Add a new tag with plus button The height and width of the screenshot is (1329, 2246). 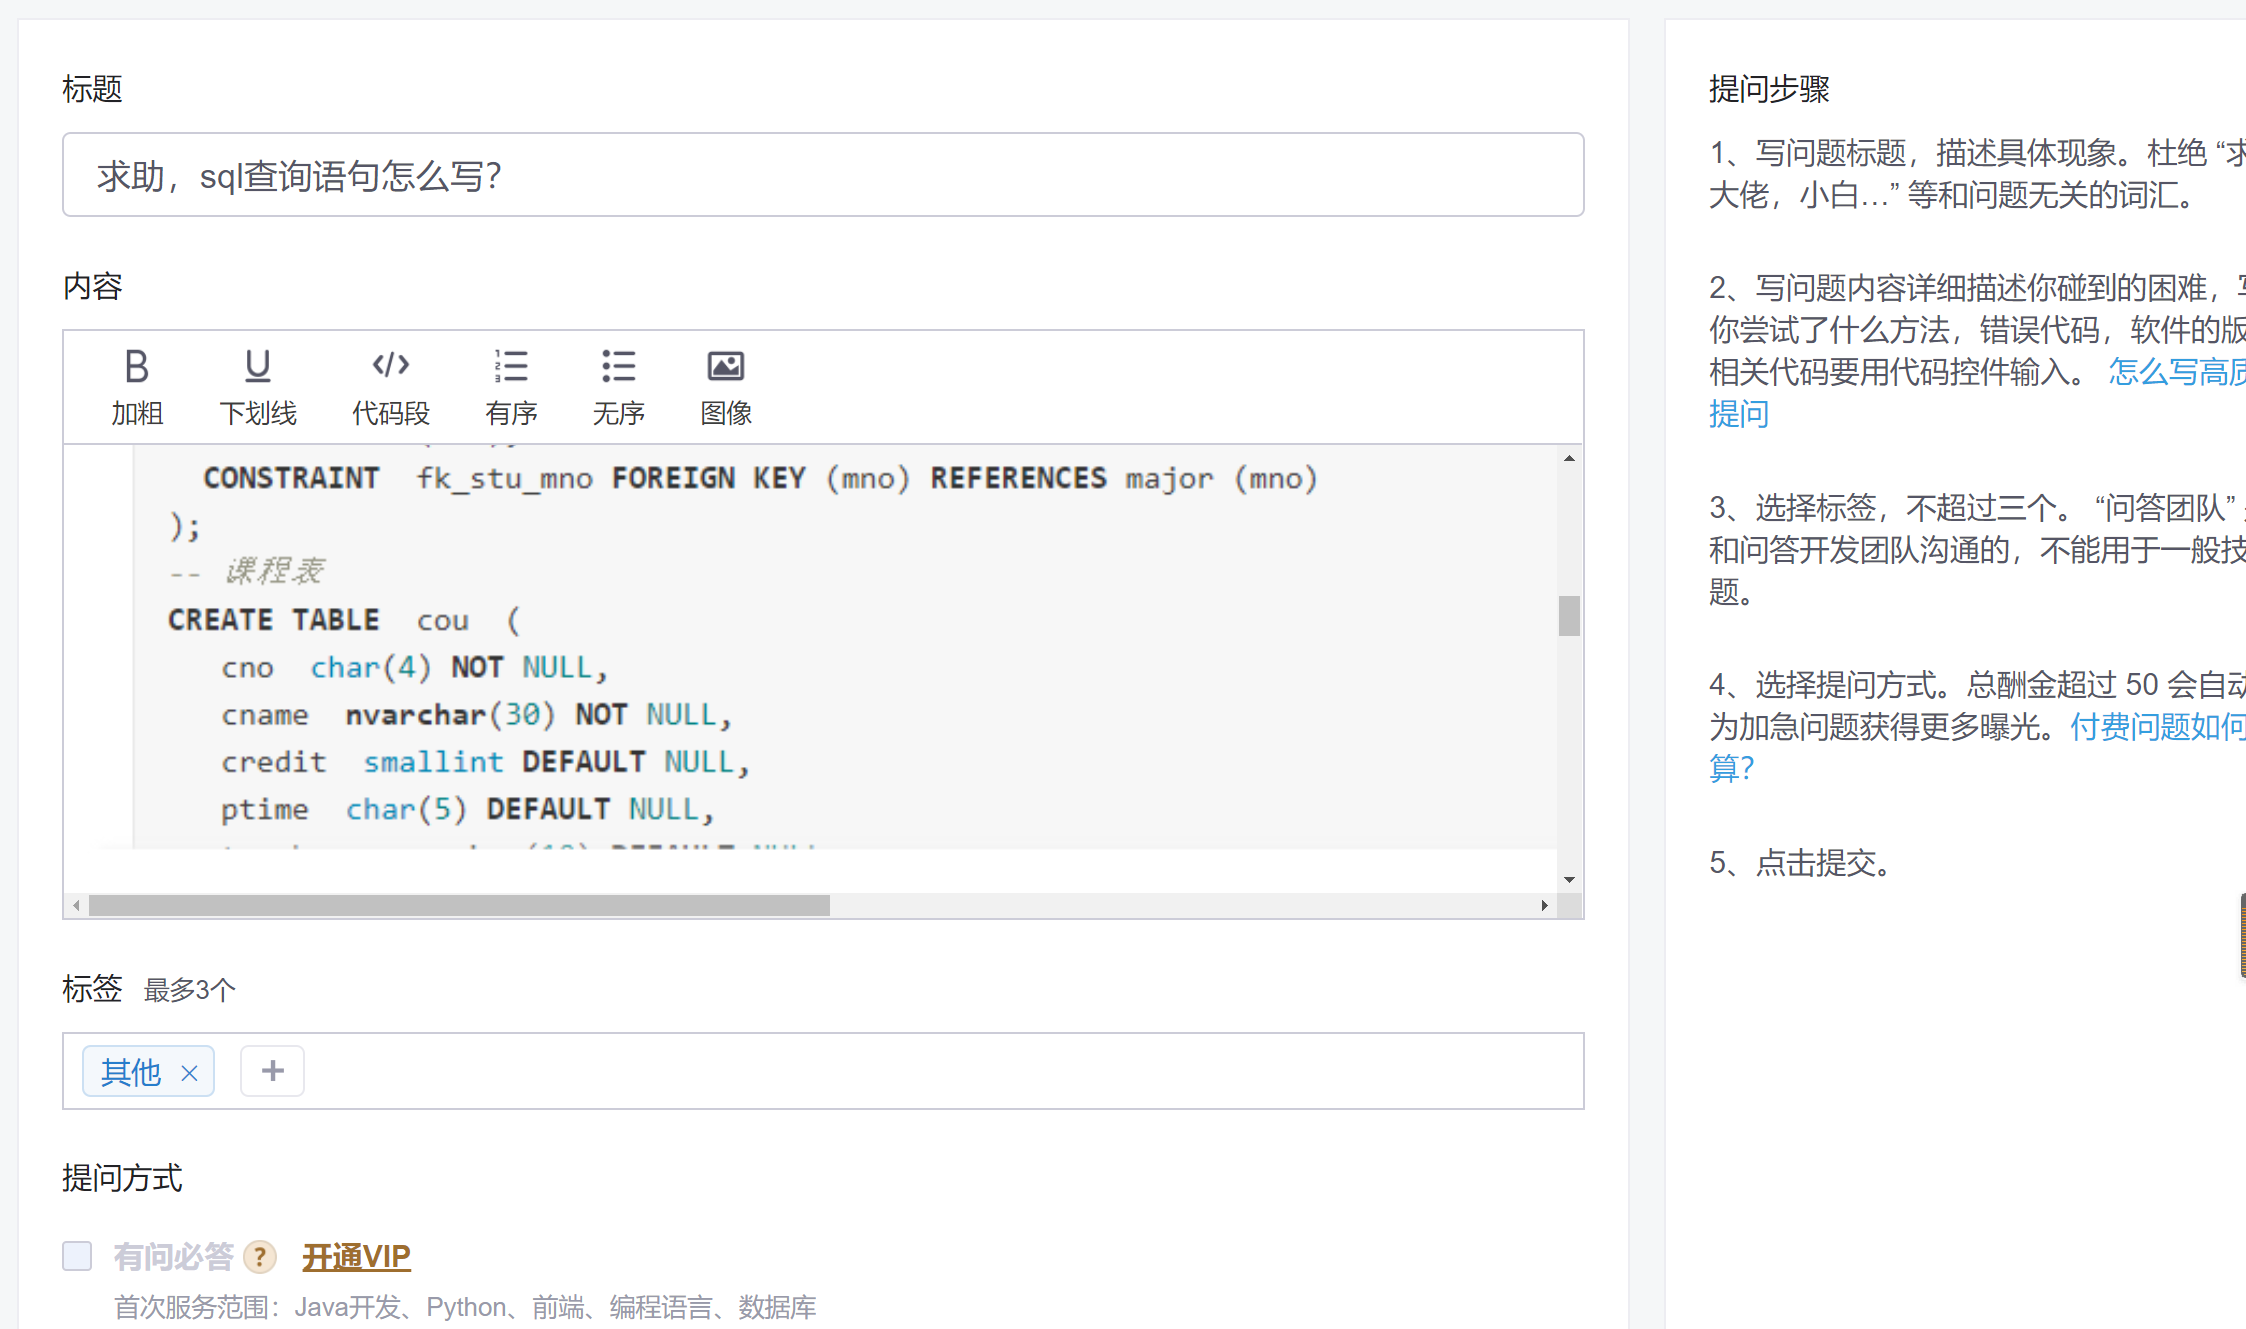click(272, 1071)
